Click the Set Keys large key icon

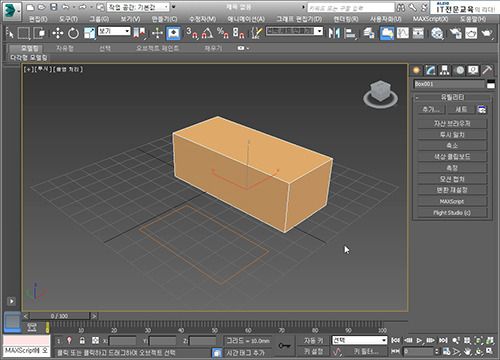[x=284, y=346]
